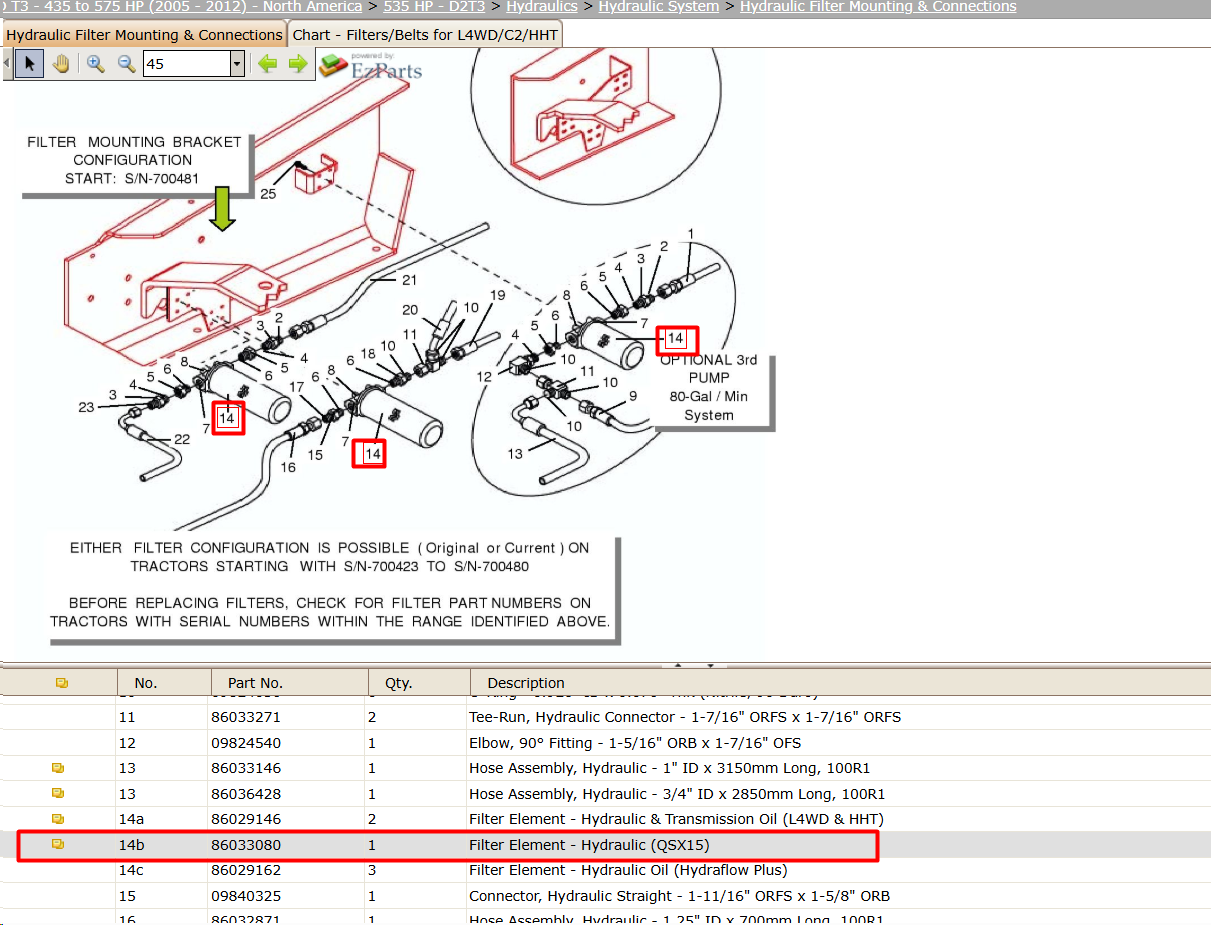Click callout 17 on the diagram
Image resolution: width=1211 pixels, height=925 pixels.
tap(296, 386)
